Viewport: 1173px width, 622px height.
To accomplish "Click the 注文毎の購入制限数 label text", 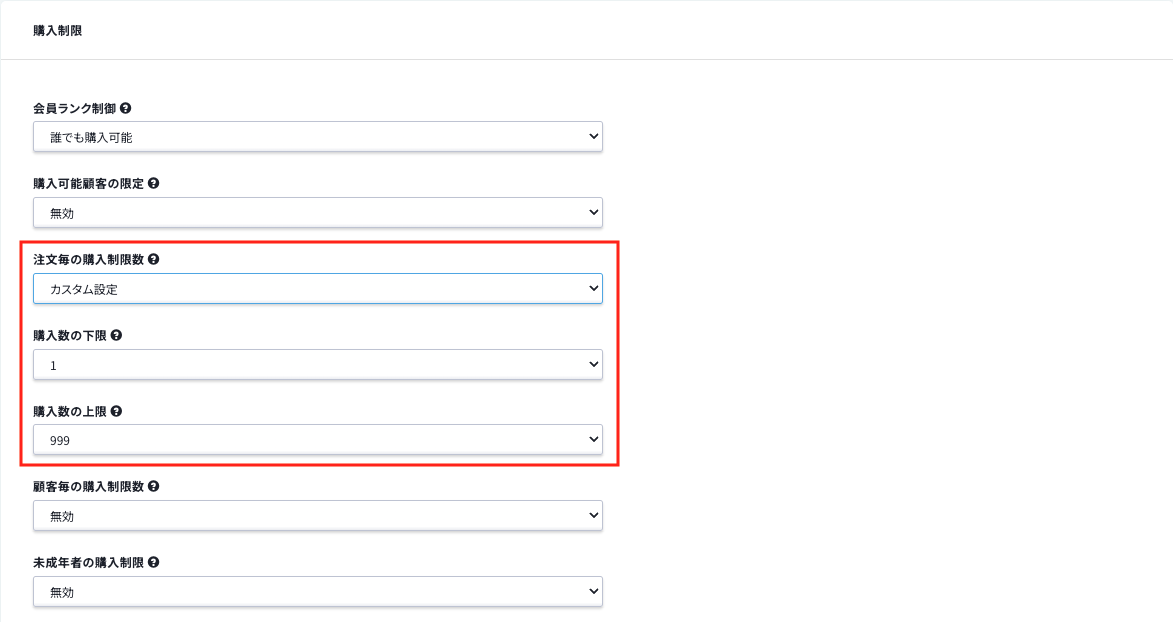I will [88, 260].
